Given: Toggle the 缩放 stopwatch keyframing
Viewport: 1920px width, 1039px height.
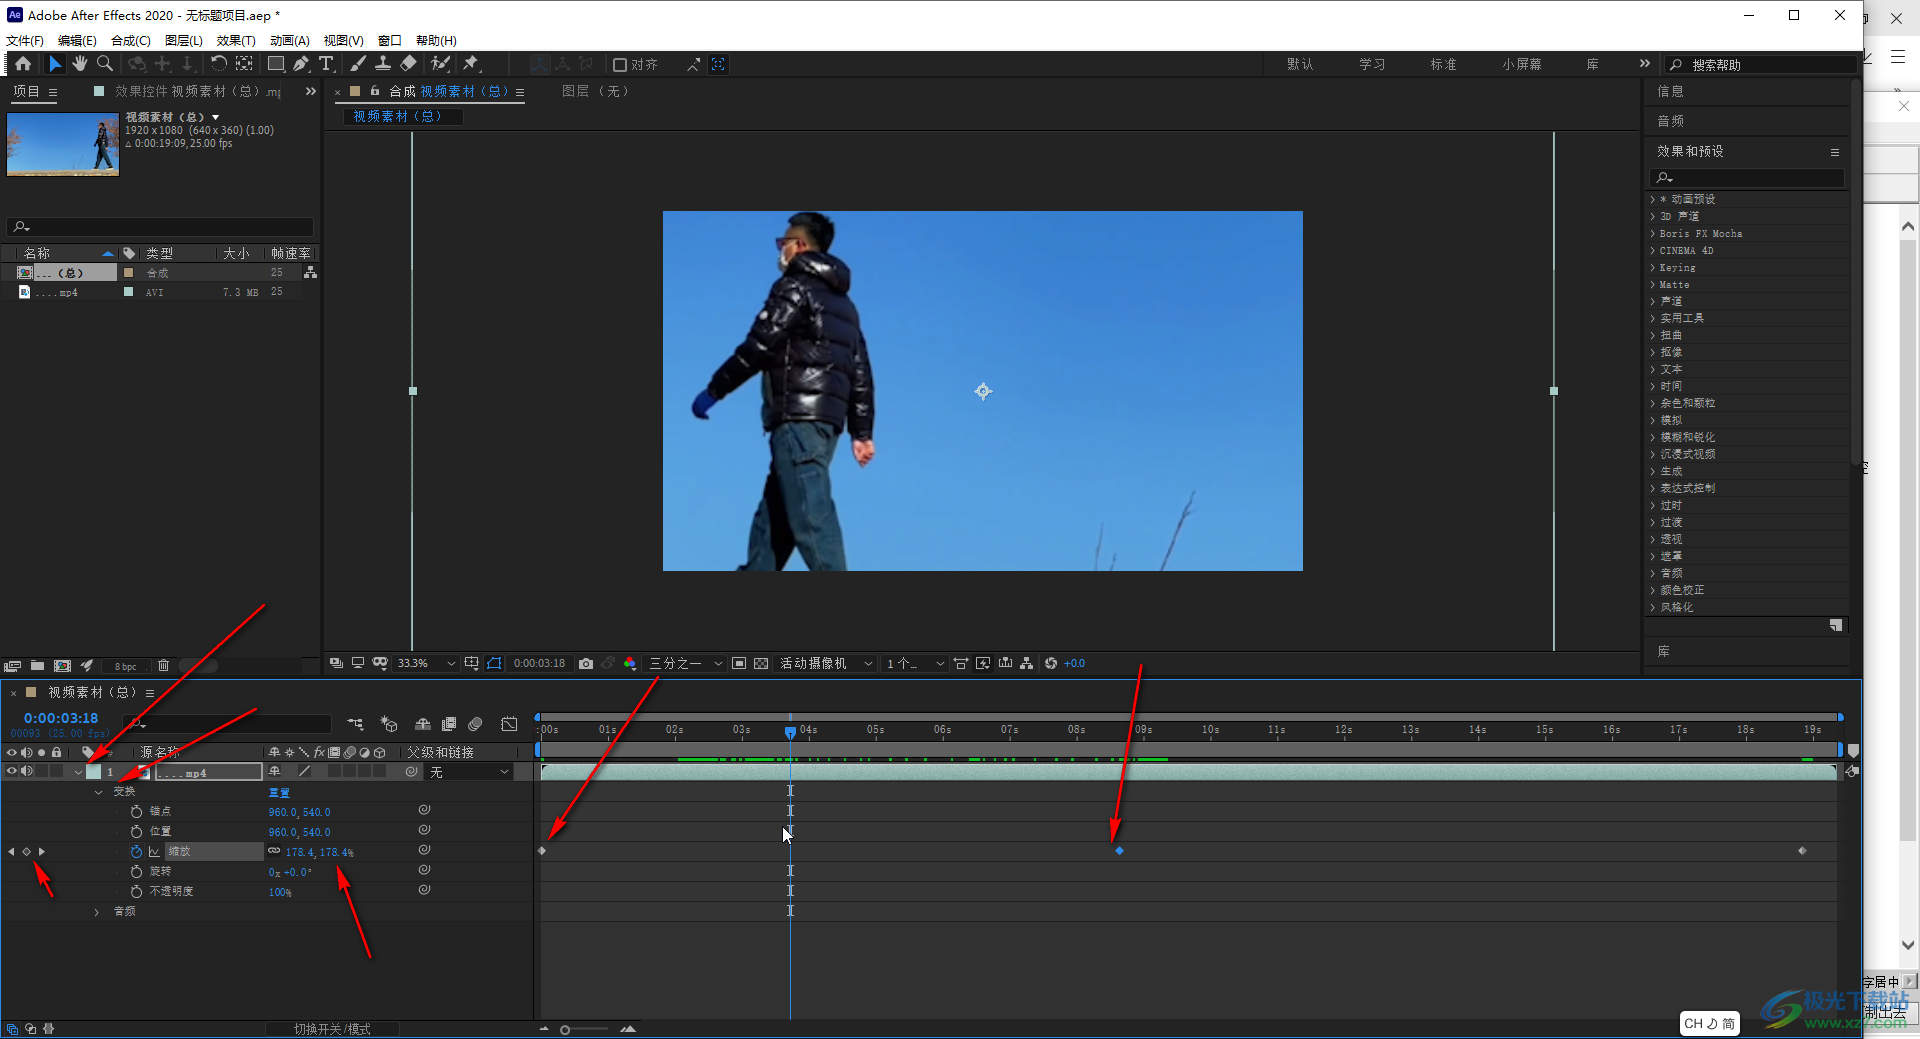Looking at the screenshot, I should pos(136,852).
